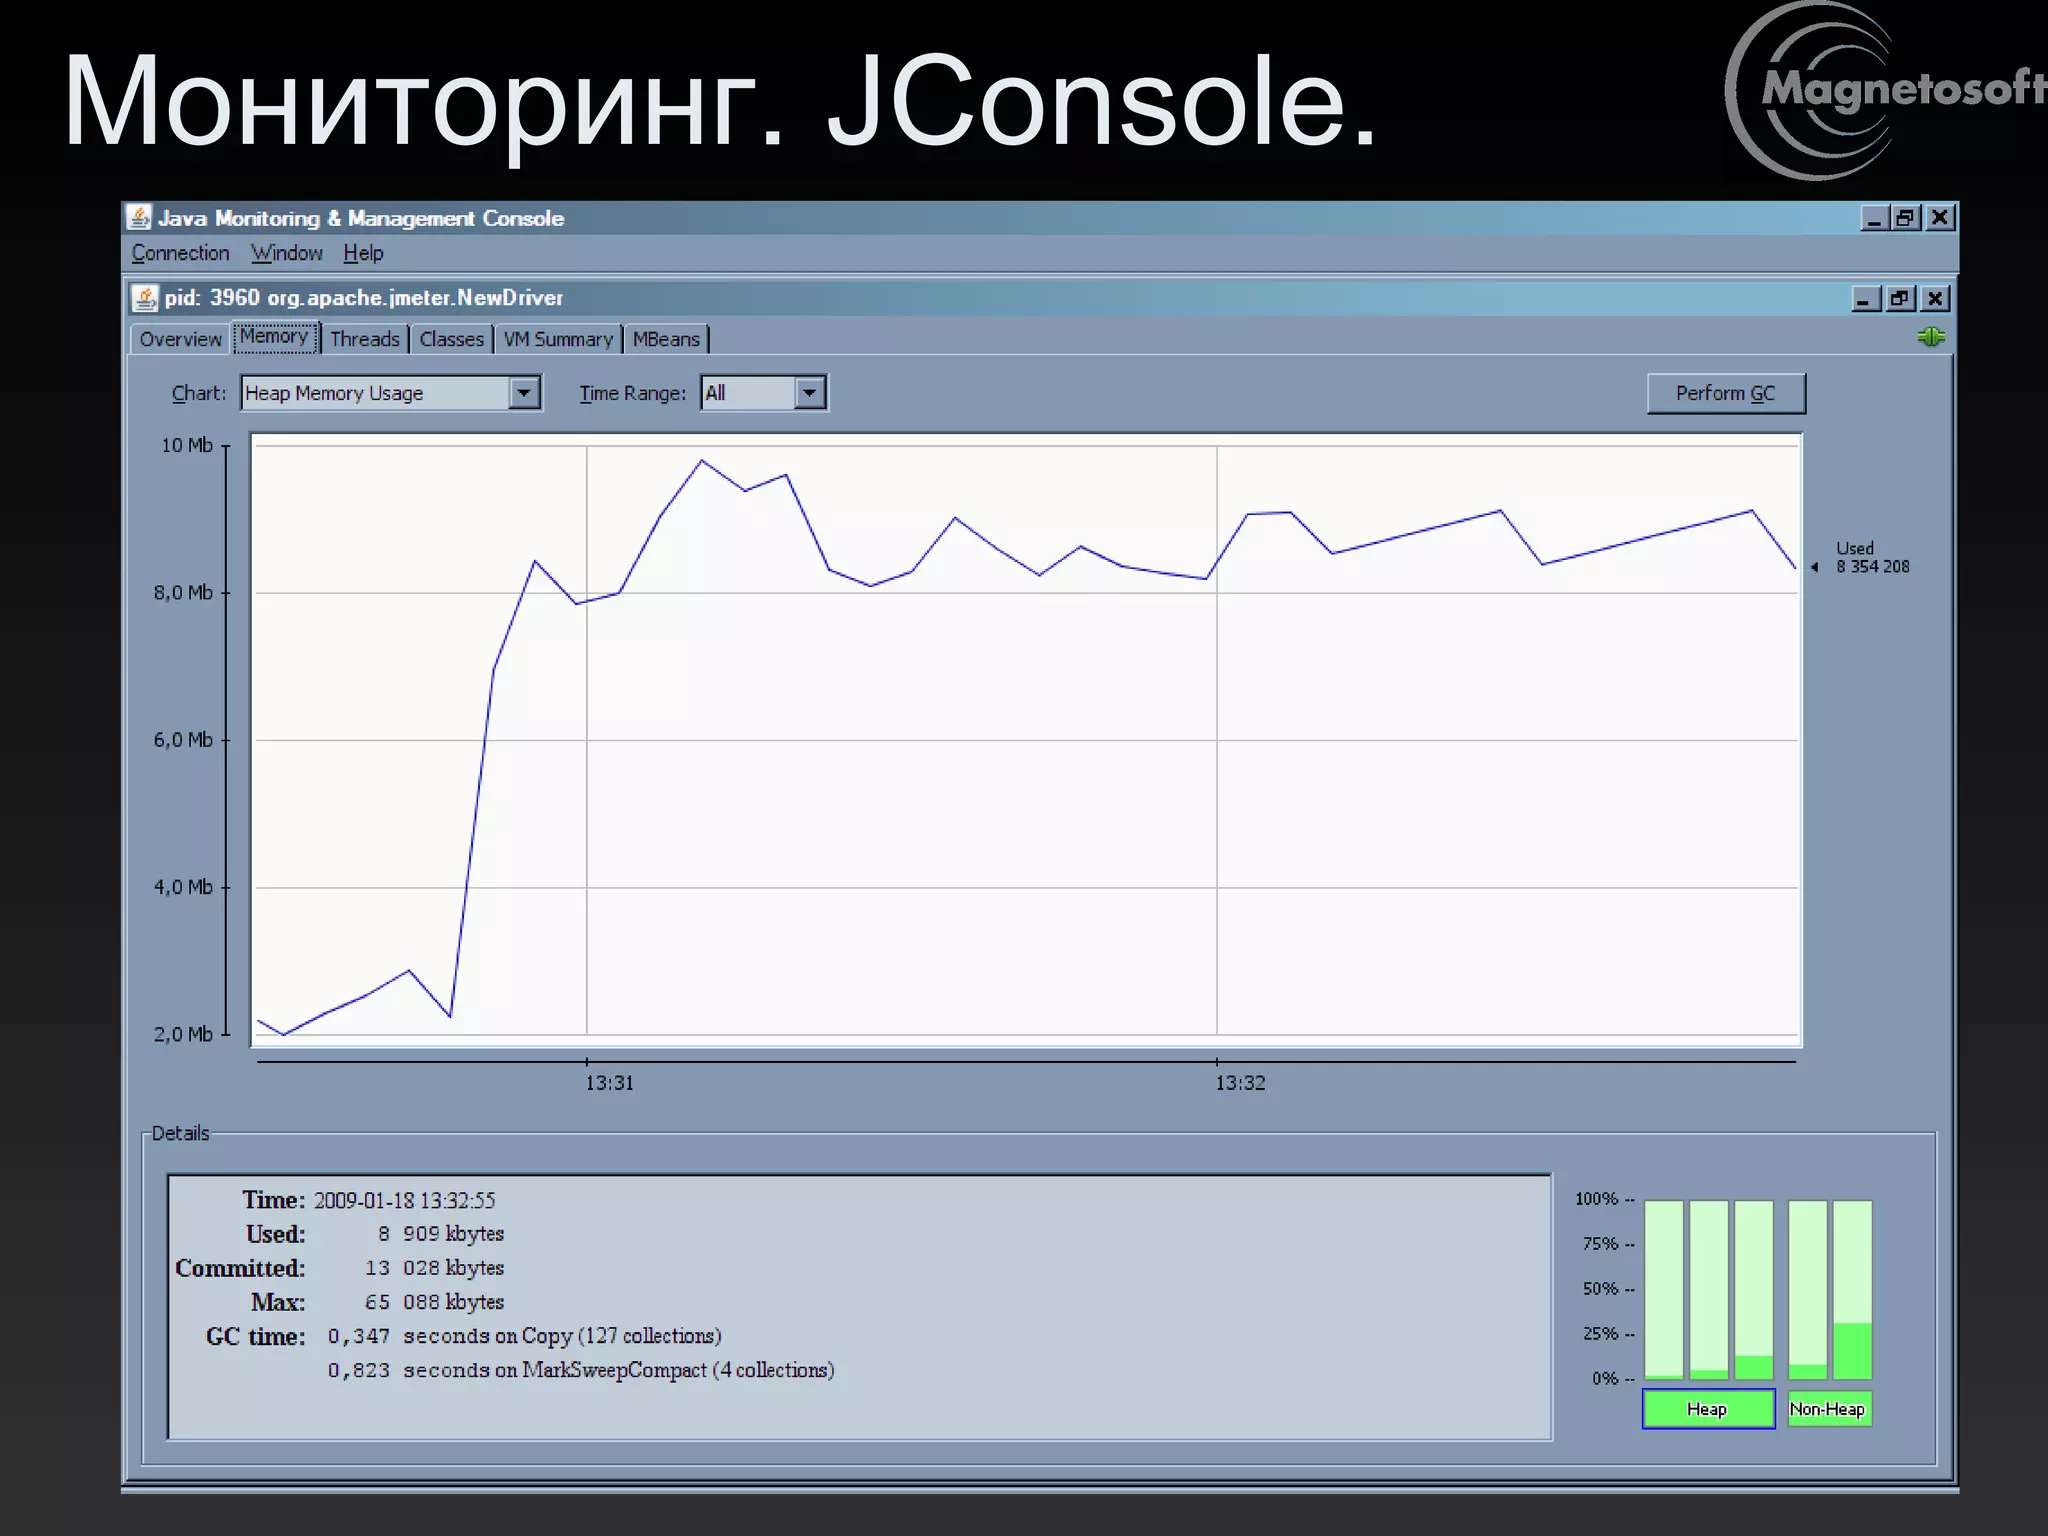Expand the Heap Memory Usage chart dropdown

click(x=524, y=393)
